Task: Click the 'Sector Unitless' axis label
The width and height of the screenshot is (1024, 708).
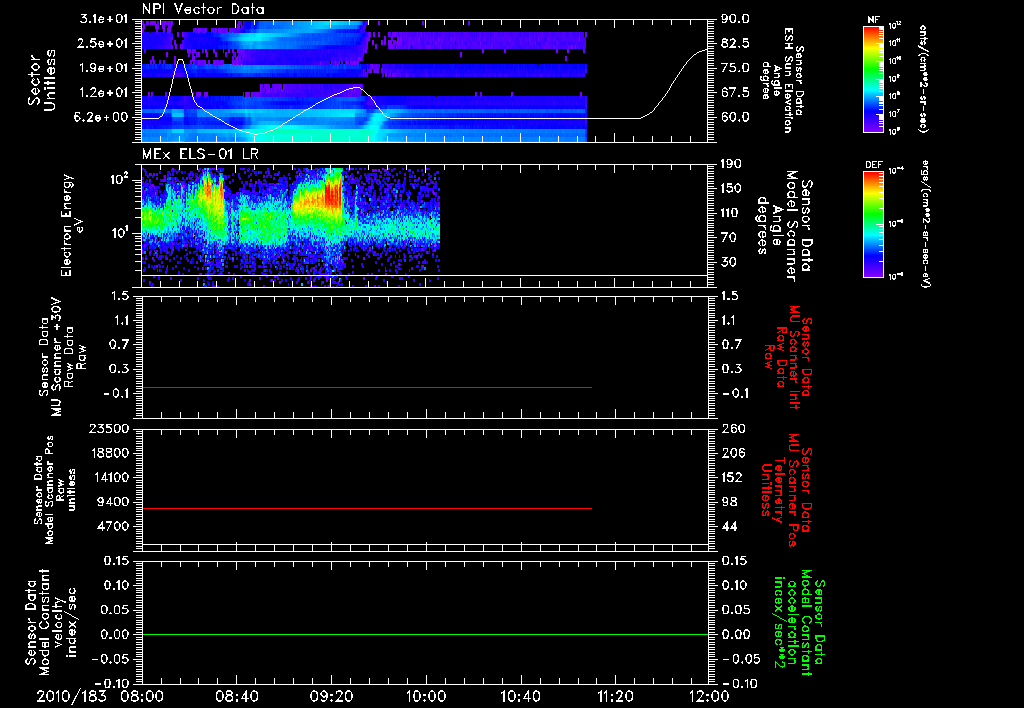Action: coord(42,80)
